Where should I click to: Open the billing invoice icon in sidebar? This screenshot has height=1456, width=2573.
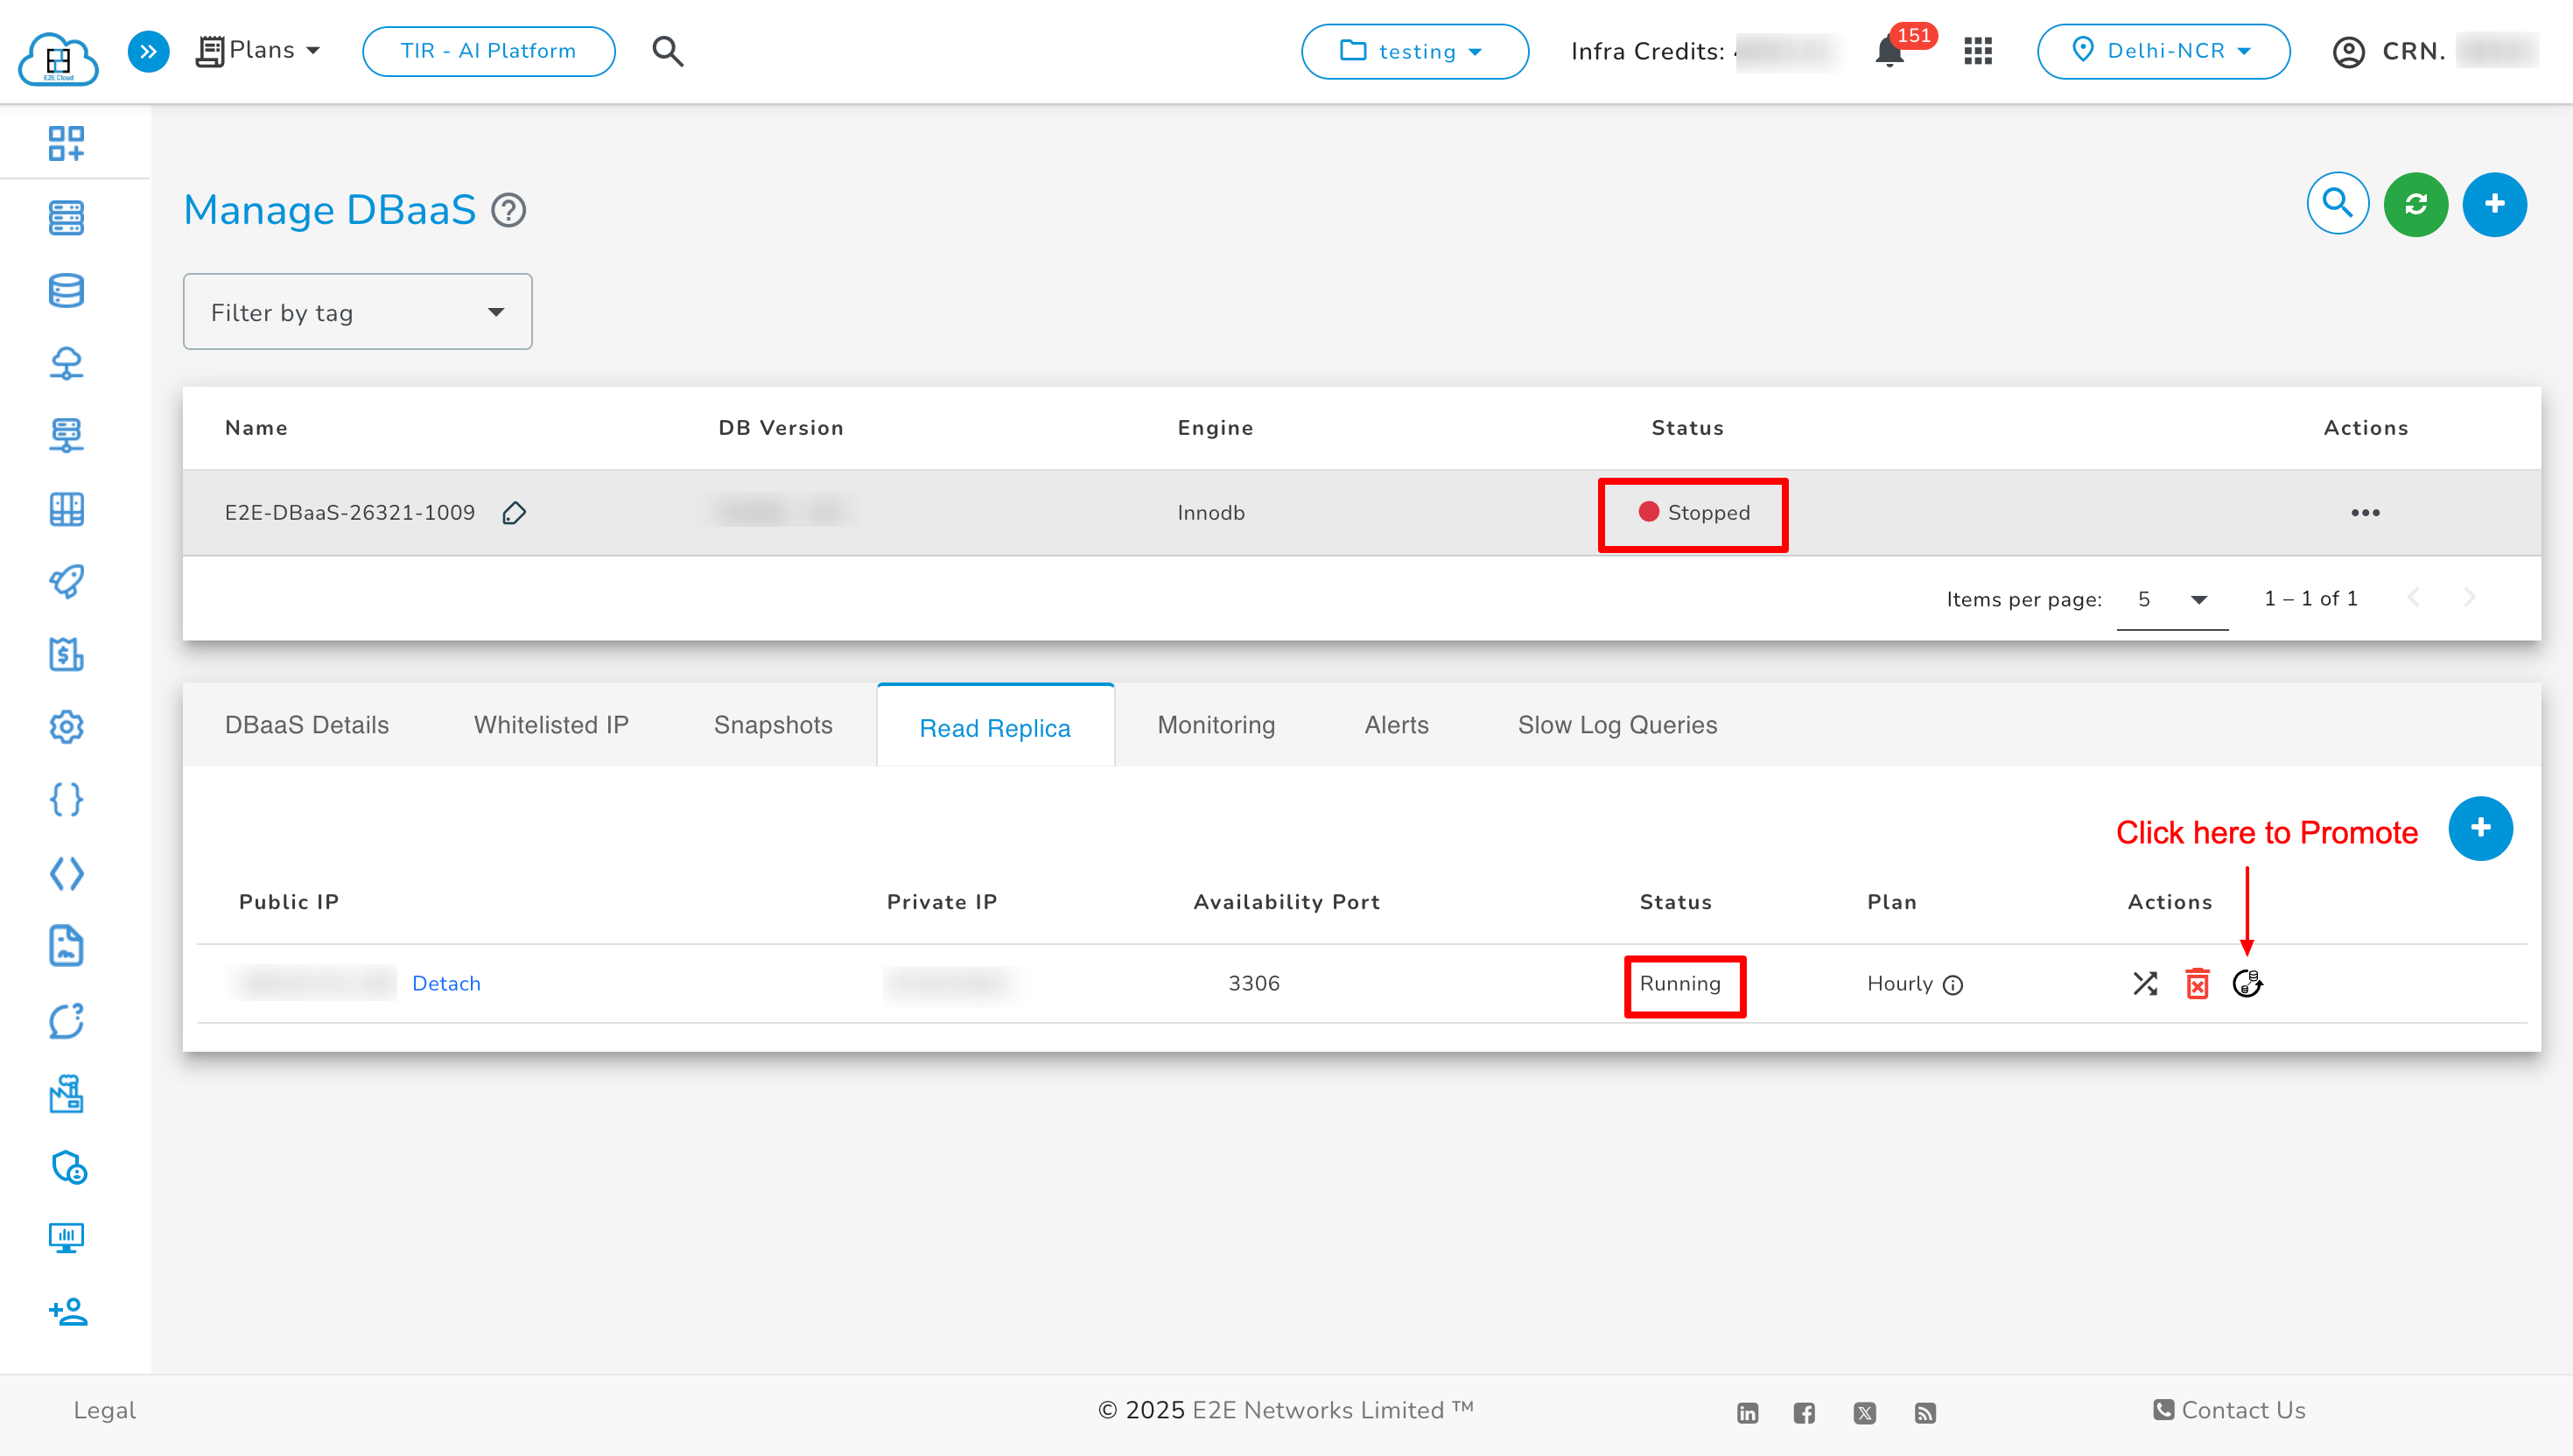pos(66,655)
